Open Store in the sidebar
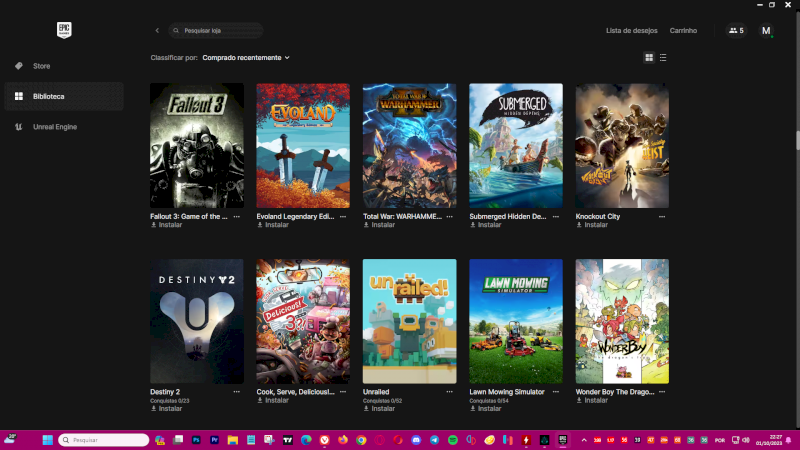This screenshot has height=450, width=800. click(41, 66)
